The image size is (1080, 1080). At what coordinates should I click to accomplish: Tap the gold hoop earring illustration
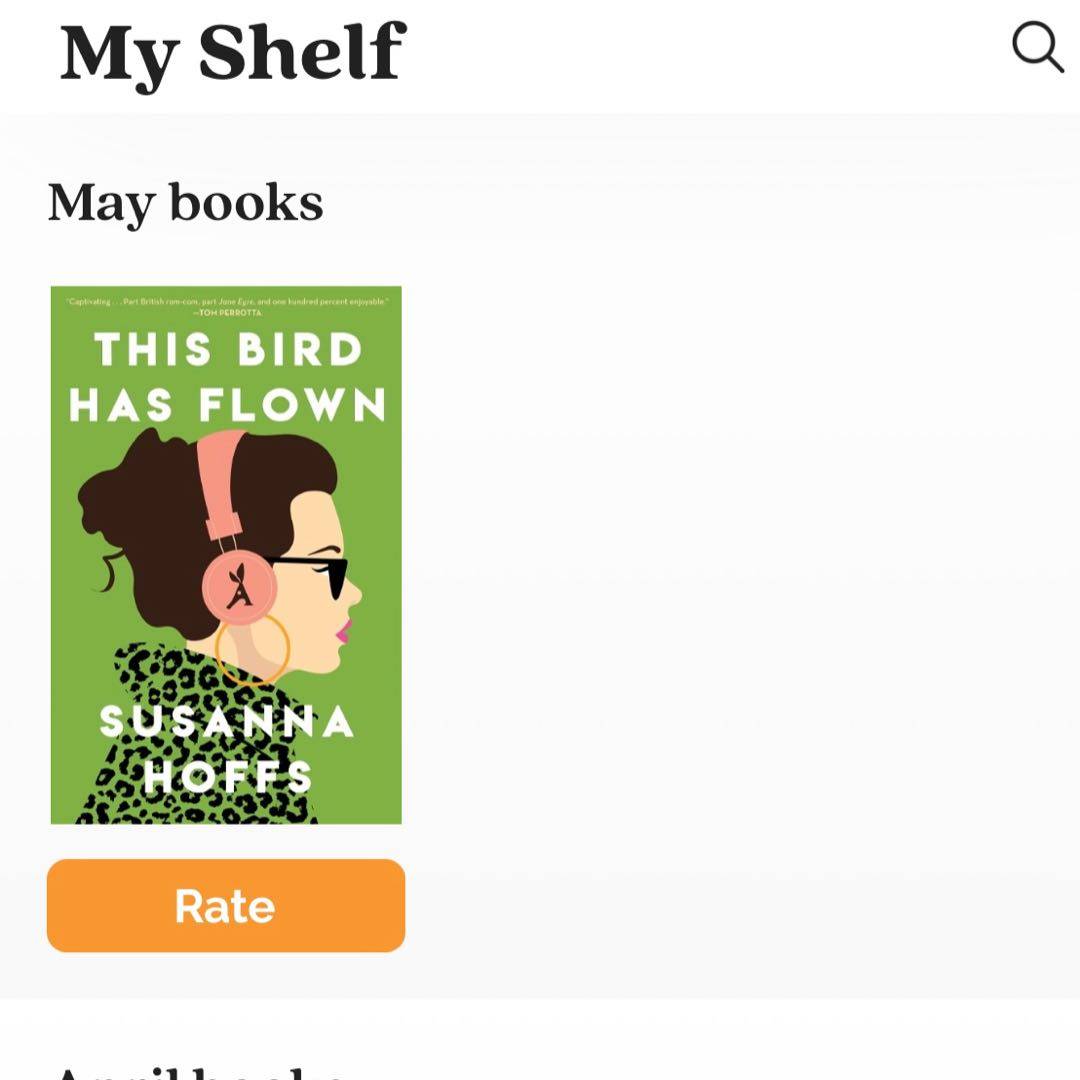pos(252,650)
